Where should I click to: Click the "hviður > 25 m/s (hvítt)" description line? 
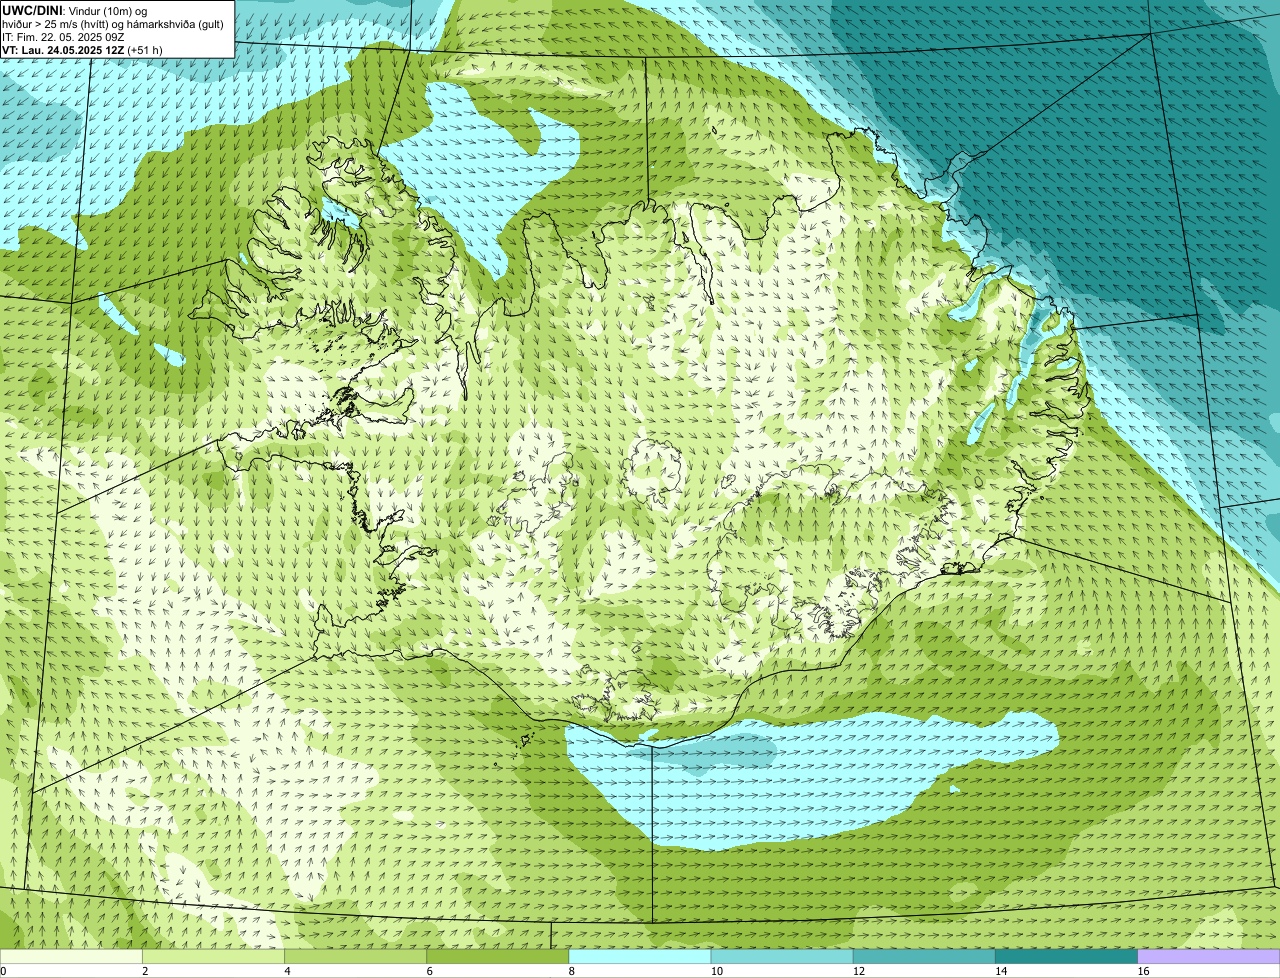tap(113, 24)
